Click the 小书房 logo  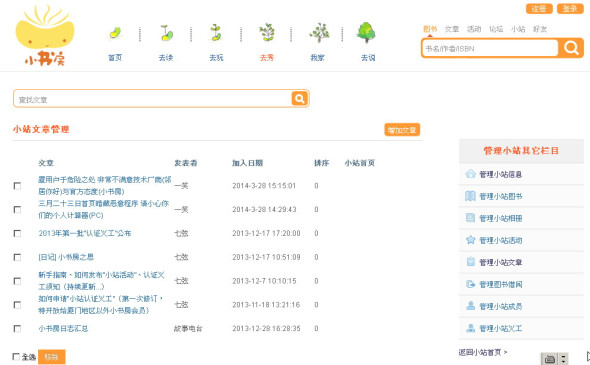[45, 35]
